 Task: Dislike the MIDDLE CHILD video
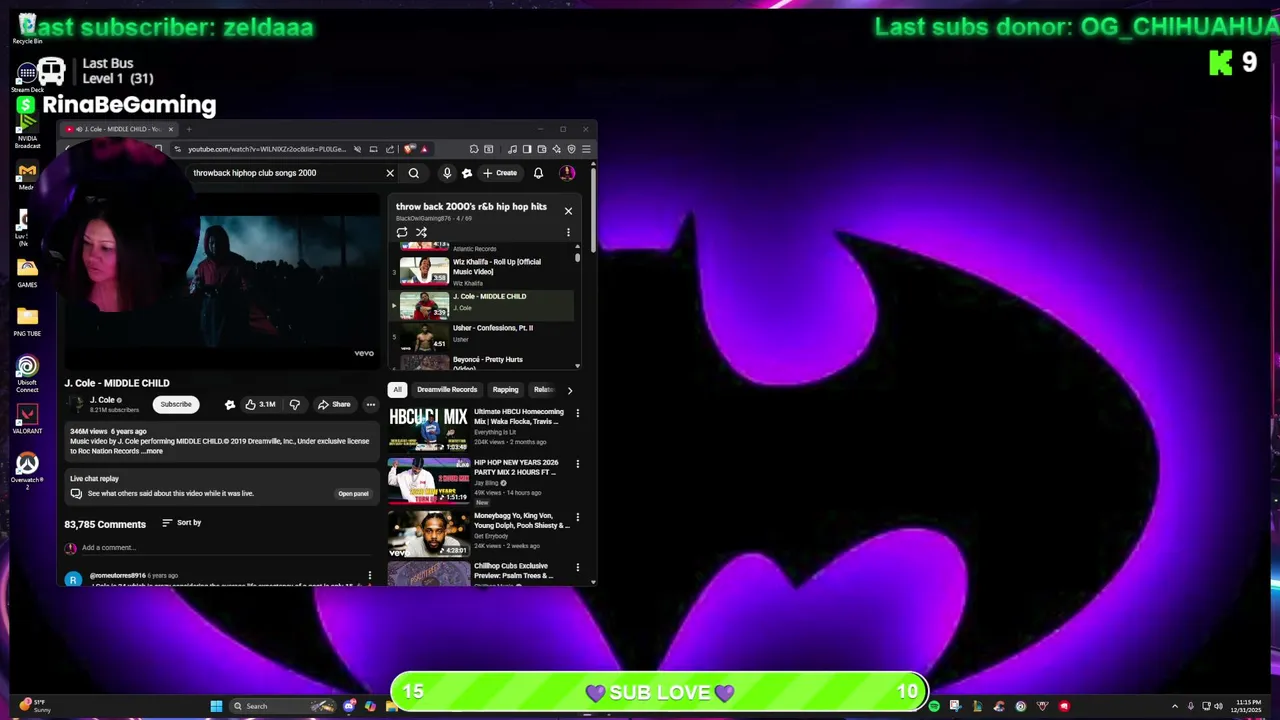pos(294,405)
